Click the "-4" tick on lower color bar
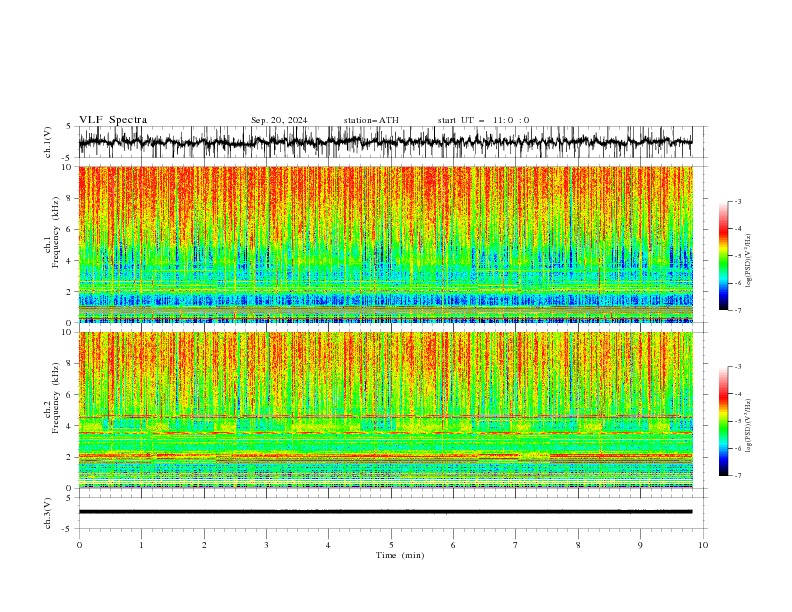792x612 pixels. [x=737, y=394]
